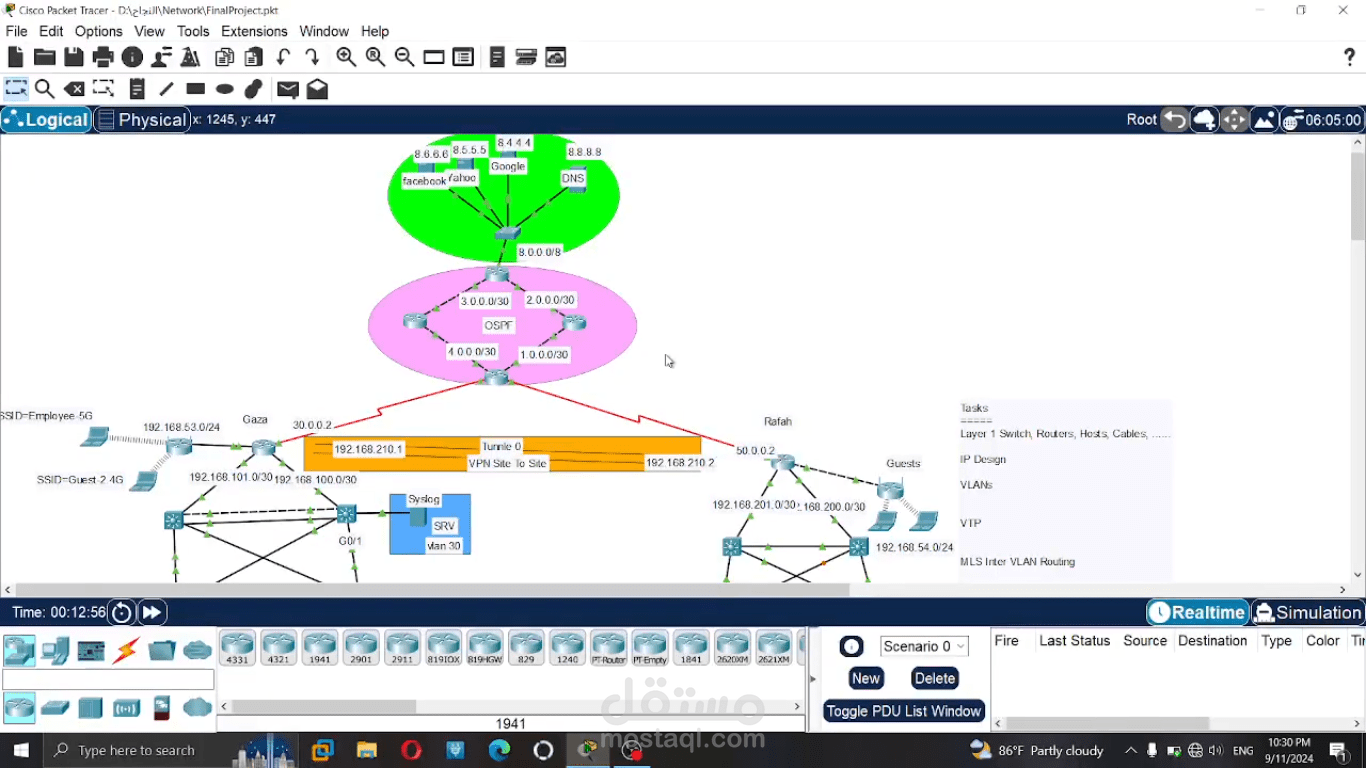This screenshot has width=1366, height=768.
Task: Fast forward time with double-arrow button
Action: tap(152, 613)
